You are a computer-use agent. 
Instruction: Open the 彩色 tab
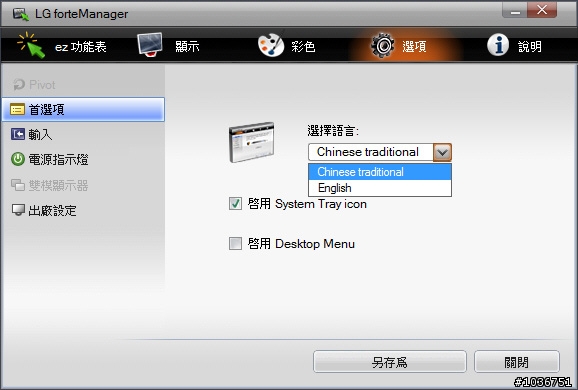coord(286,46)
